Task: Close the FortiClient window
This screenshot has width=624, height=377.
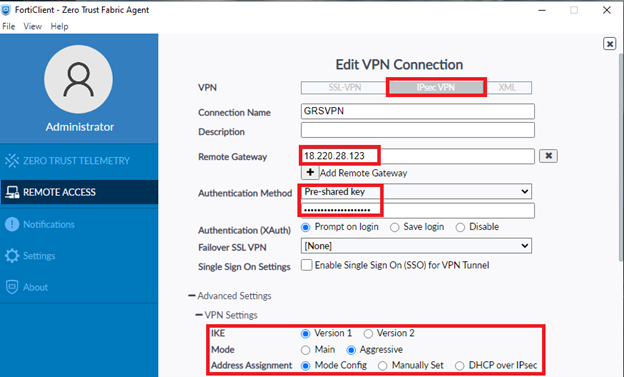Action: pyautogui.click(x=606, y=10)
